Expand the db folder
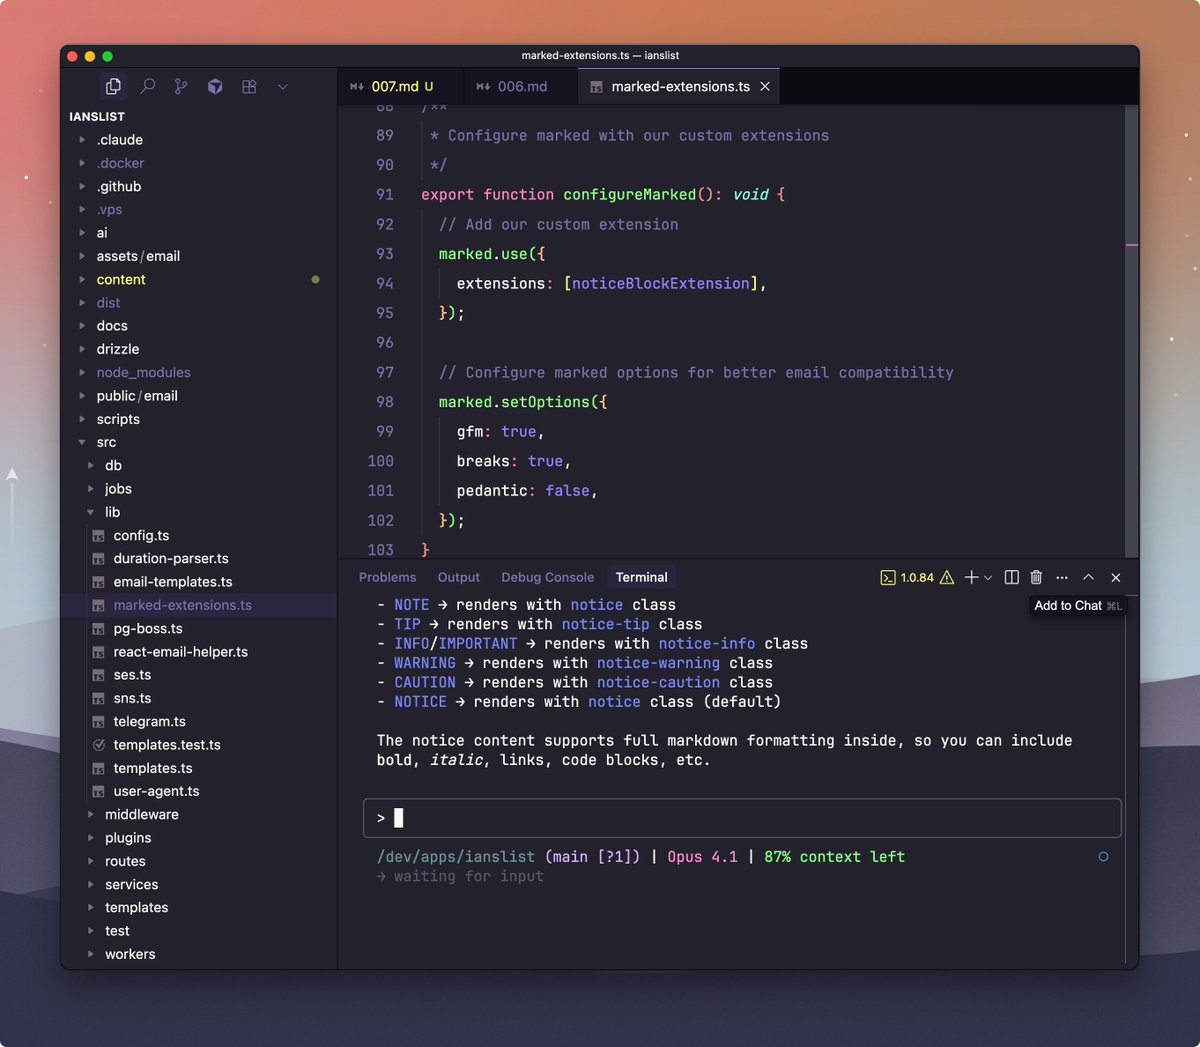The width and height of the screenshot is (1200, 1047). (198, 466)
